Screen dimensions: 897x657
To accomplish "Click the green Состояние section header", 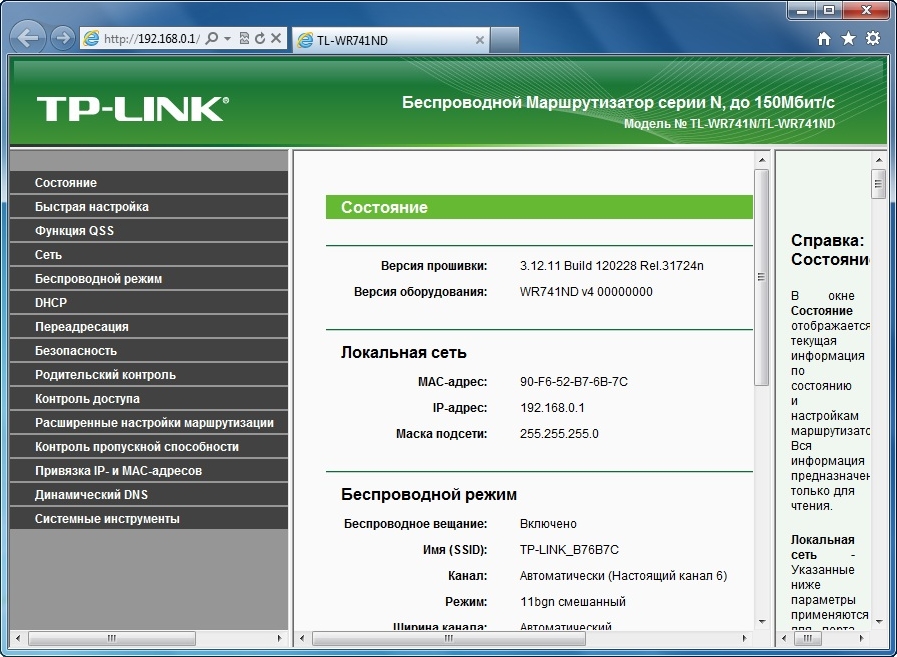I will pos(539,207).
